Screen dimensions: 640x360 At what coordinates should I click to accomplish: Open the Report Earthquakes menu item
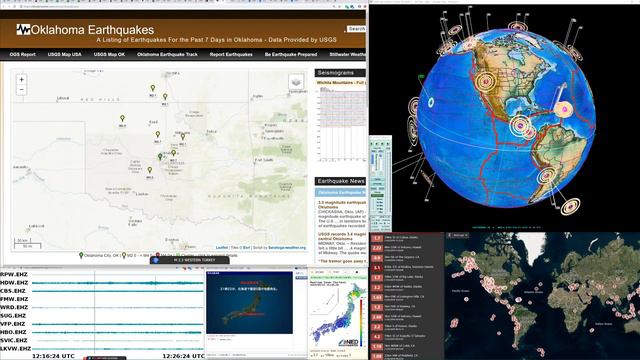click(x=231, y=54)
